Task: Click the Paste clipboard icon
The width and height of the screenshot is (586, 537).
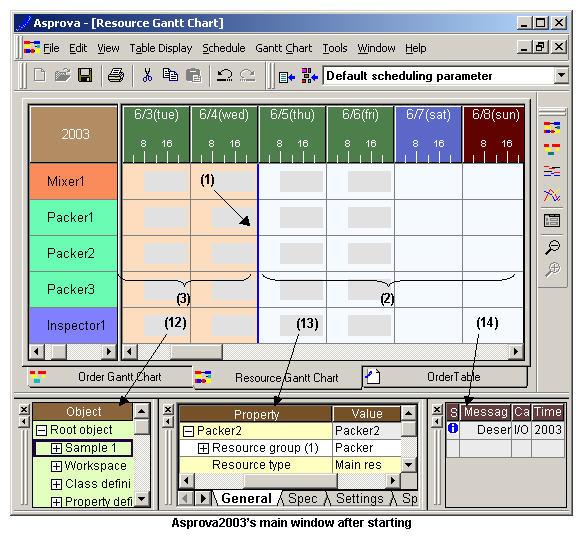Action: pos(193,75)
